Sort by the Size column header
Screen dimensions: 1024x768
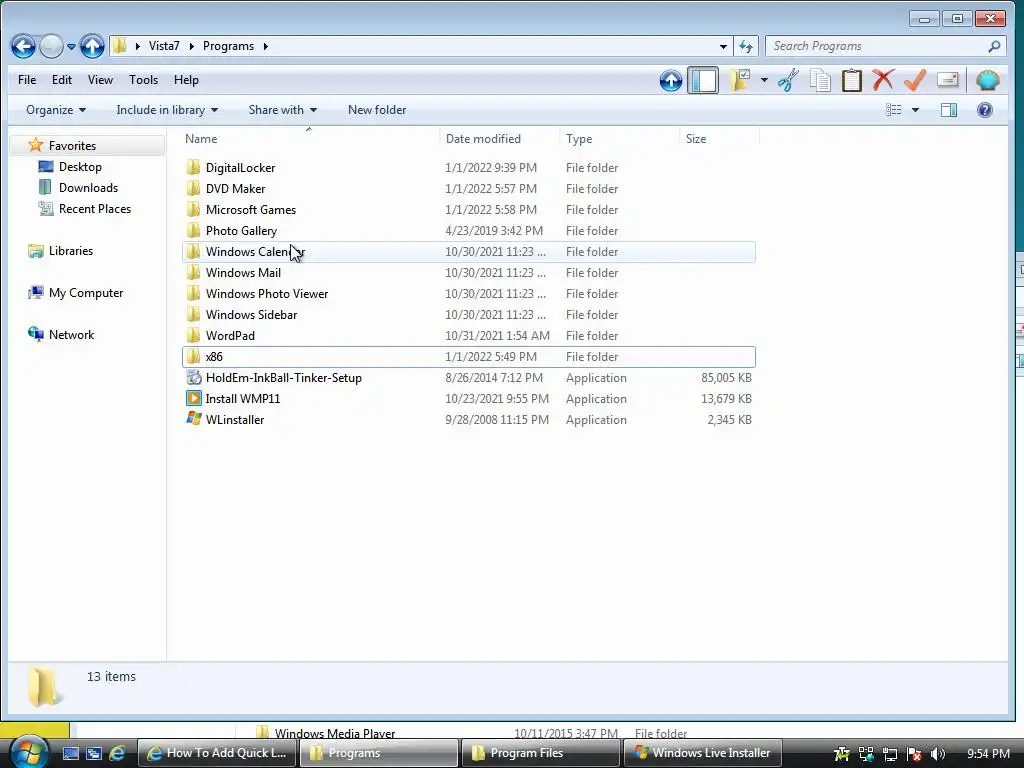point(718,138)
